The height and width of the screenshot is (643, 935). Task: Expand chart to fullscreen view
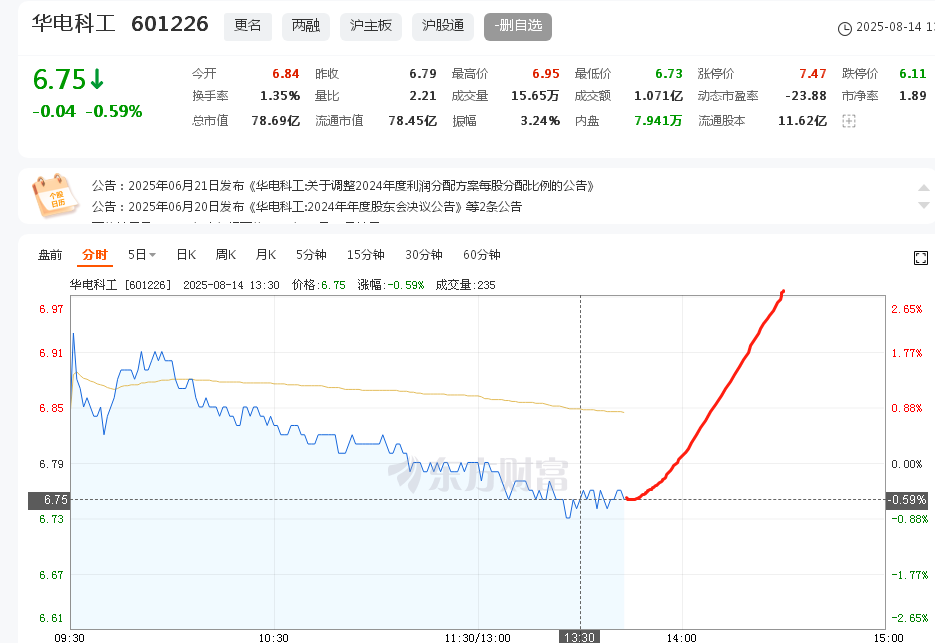[x=920, y=258]
